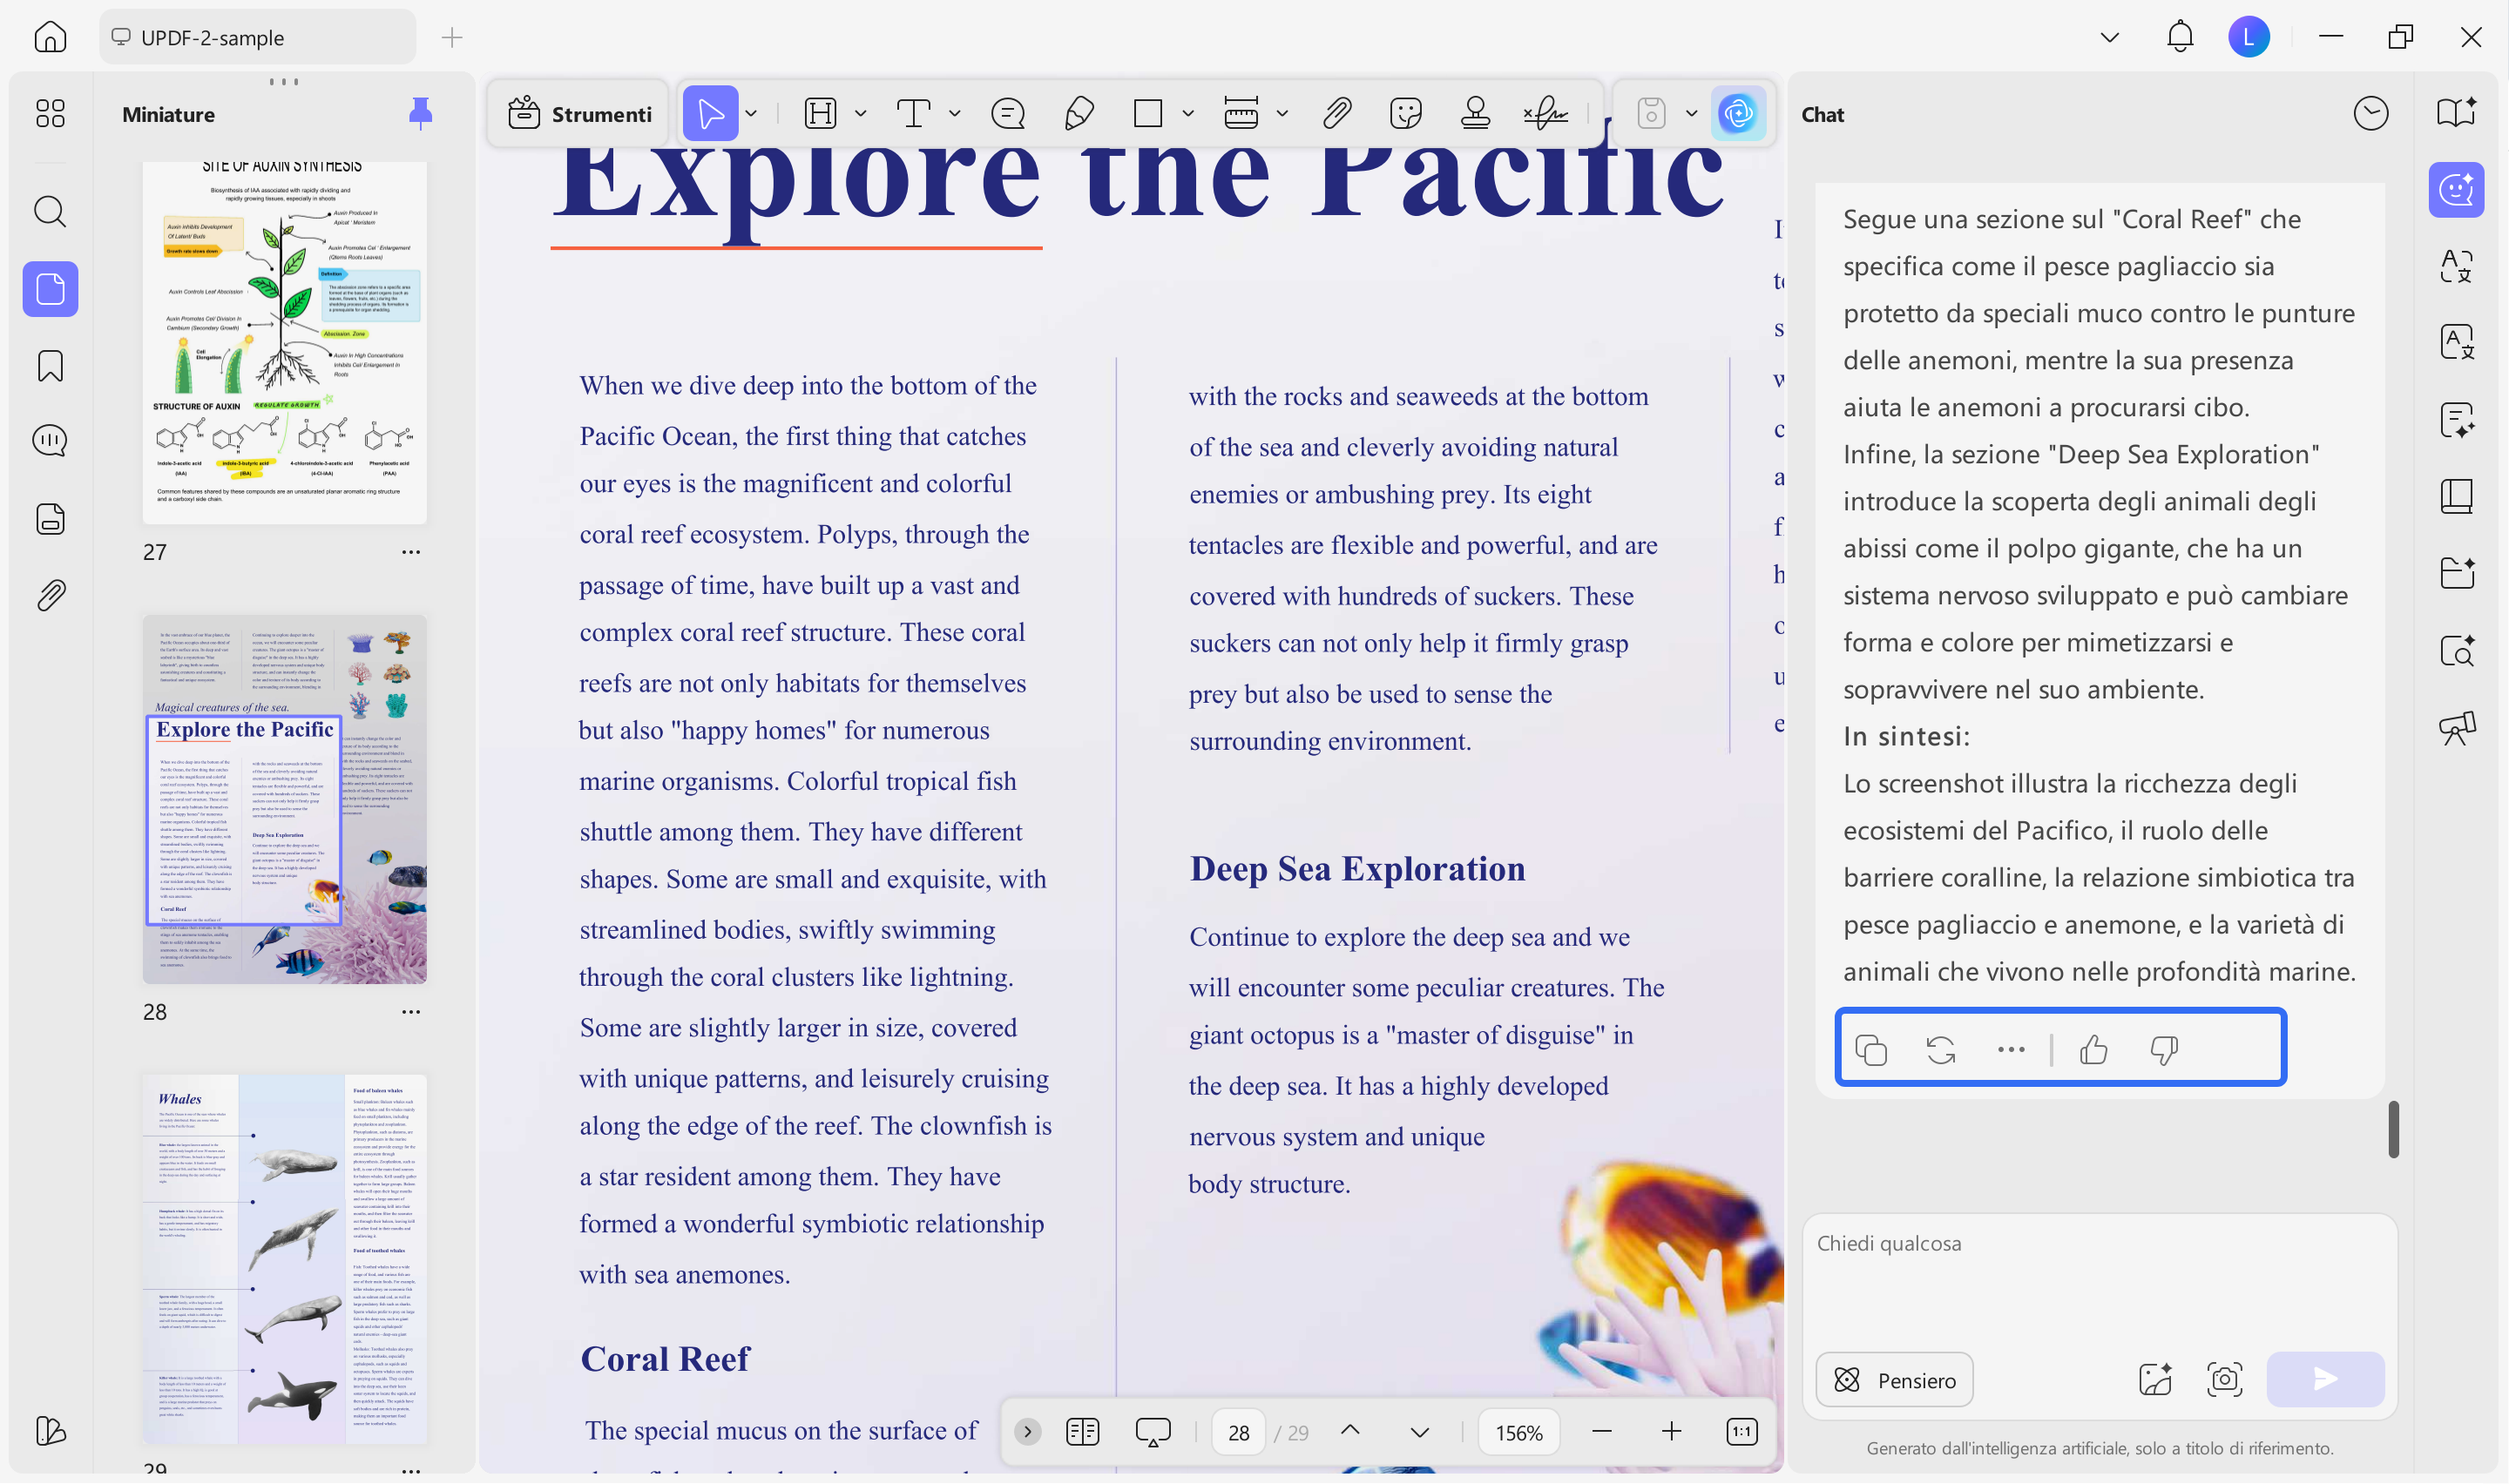
Task: Toggle the page layout view mode
Action: (1083, 1433)
